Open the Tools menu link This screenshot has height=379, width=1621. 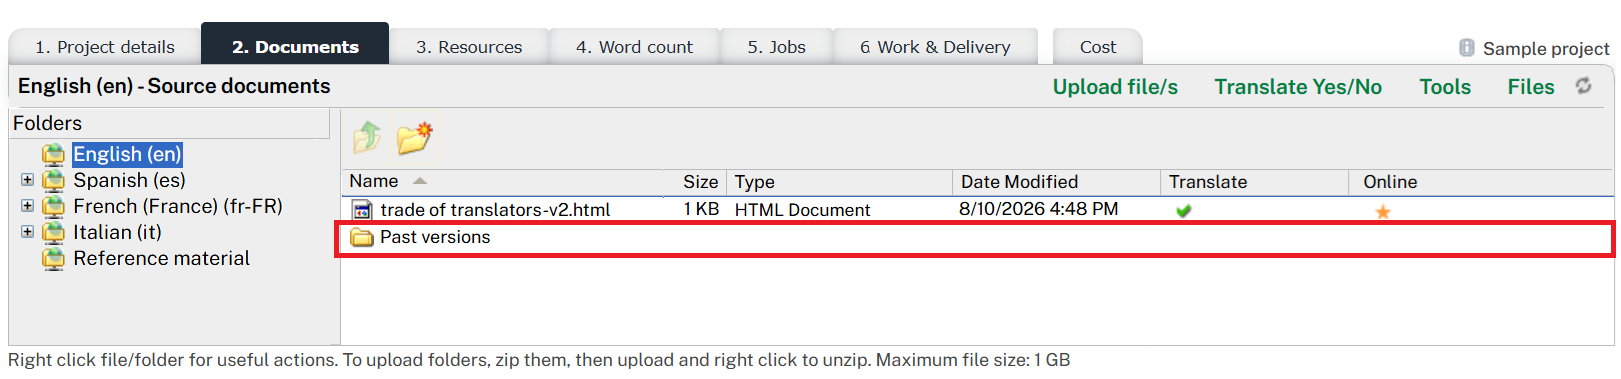point(1445,87)
